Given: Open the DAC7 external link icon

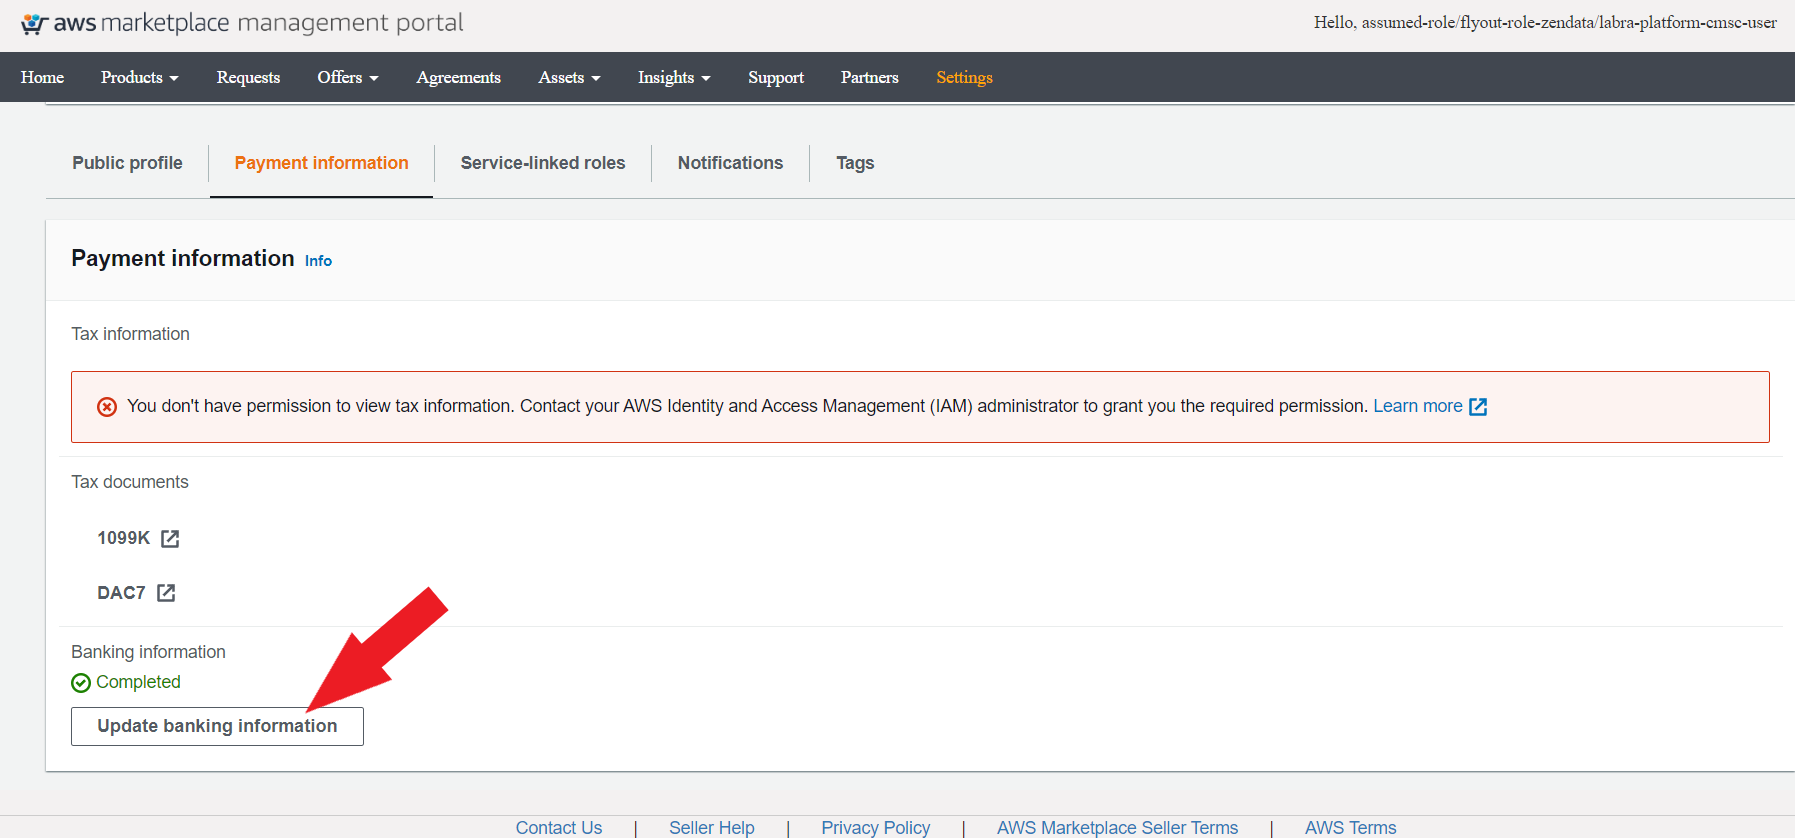Looking at the screenshot, I should [166, 593].
